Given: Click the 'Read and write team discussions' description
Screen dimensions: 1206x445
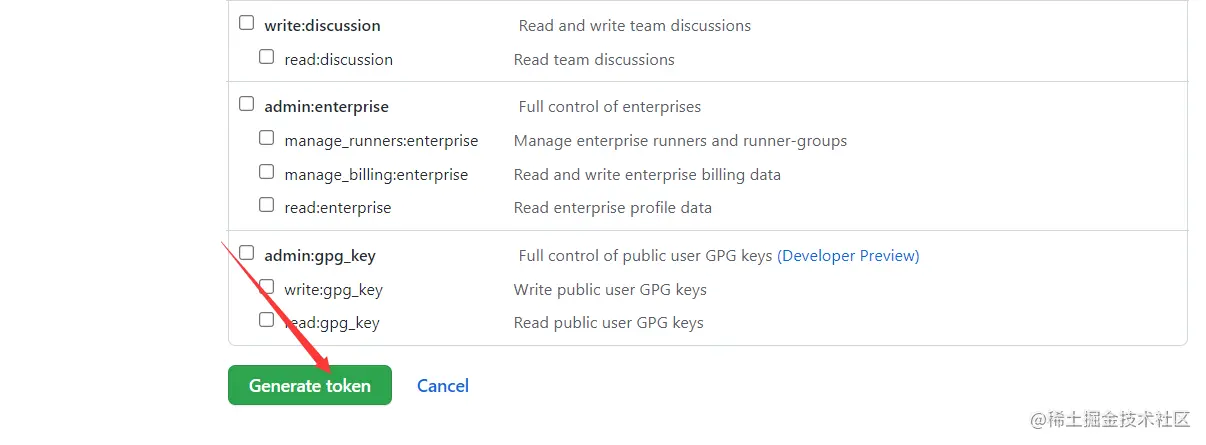Looking at the screenshot, I should (x=634, y=26).
